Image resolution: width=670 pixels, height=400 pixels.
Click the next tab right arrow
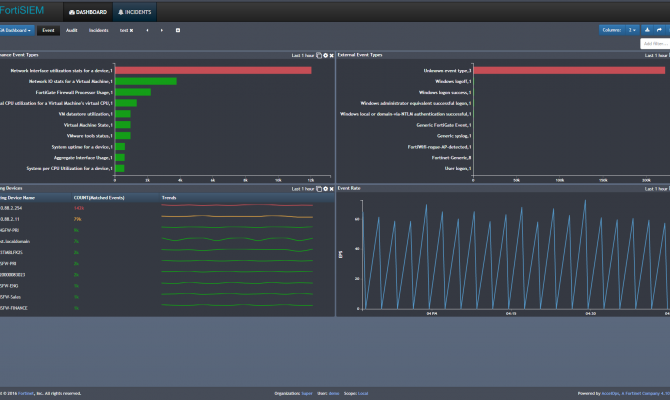[x=162, y=30]
